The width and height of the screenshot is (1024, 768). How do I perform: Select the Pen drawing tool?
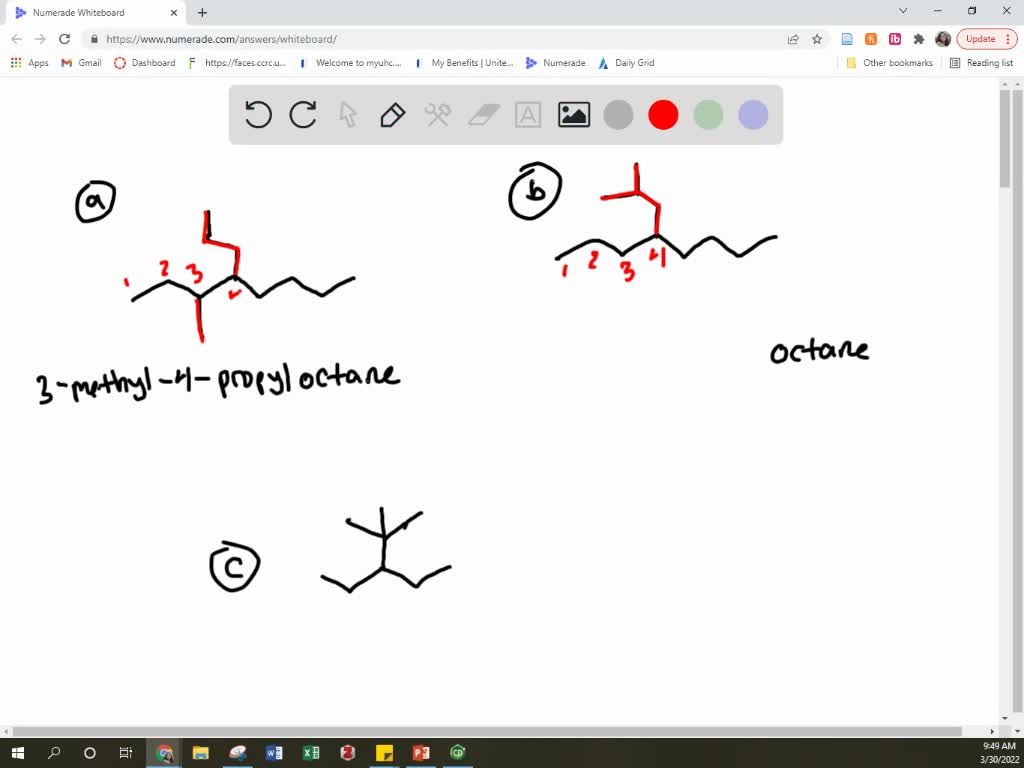[x=392, y=114]
